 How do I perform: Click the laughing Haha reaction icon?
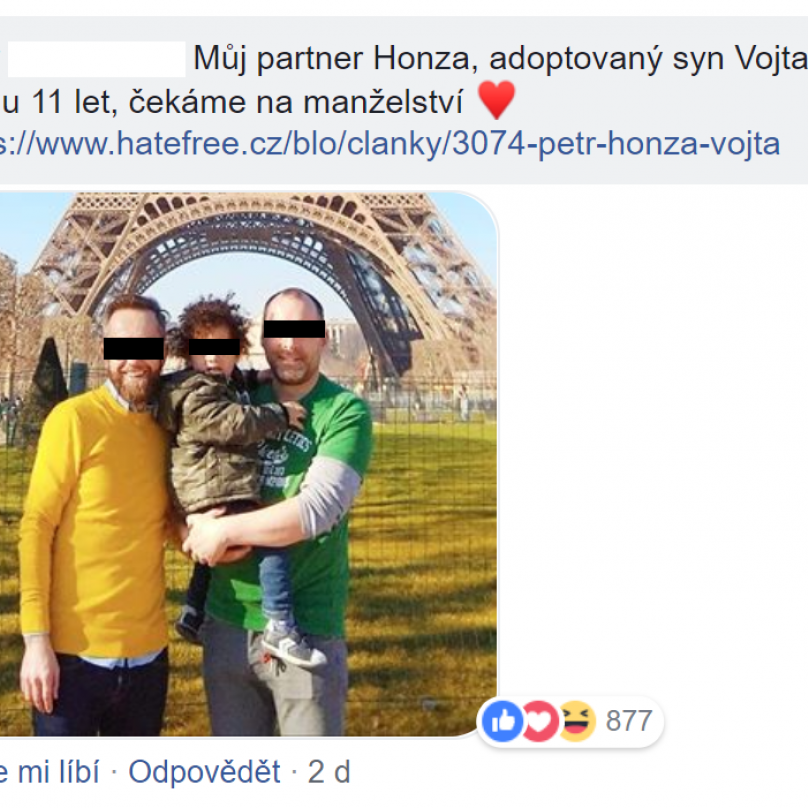578,721
